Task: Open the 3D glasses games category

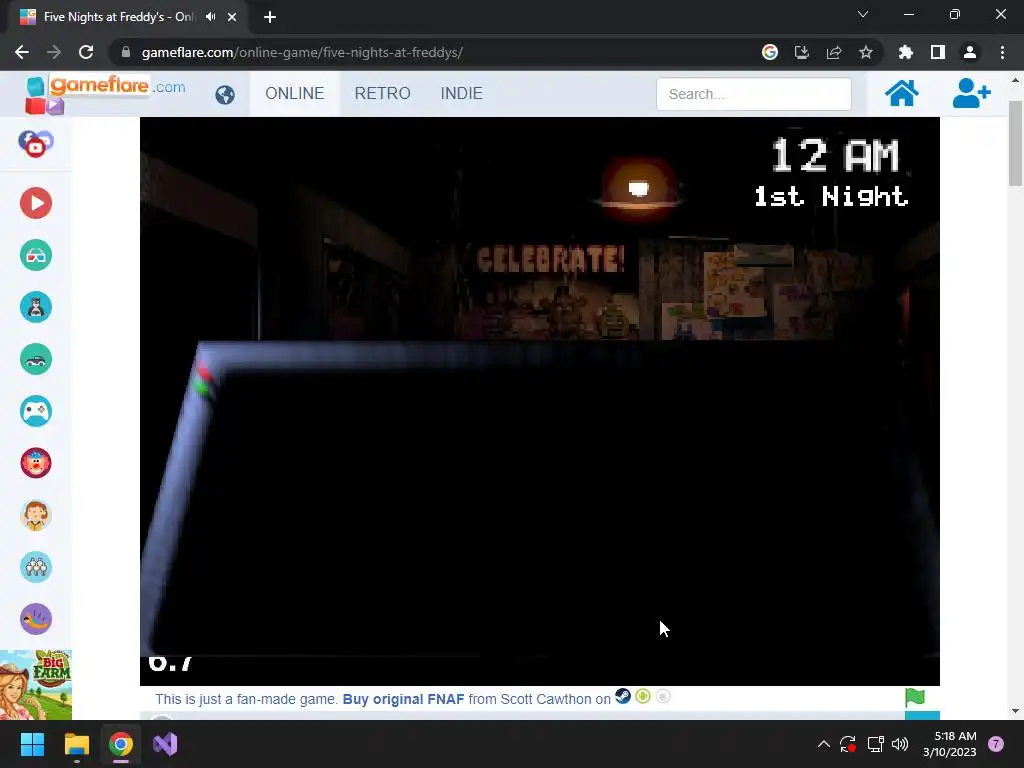Action: pos(36,255)
